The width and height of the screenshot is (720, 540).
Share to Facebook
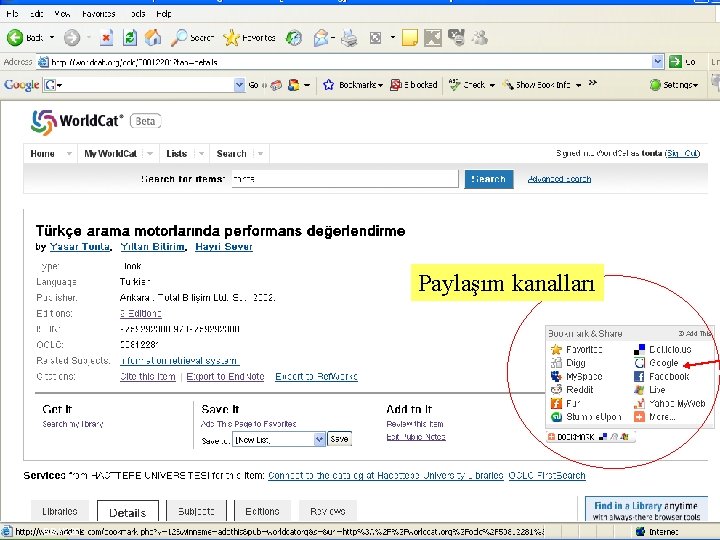662,377
